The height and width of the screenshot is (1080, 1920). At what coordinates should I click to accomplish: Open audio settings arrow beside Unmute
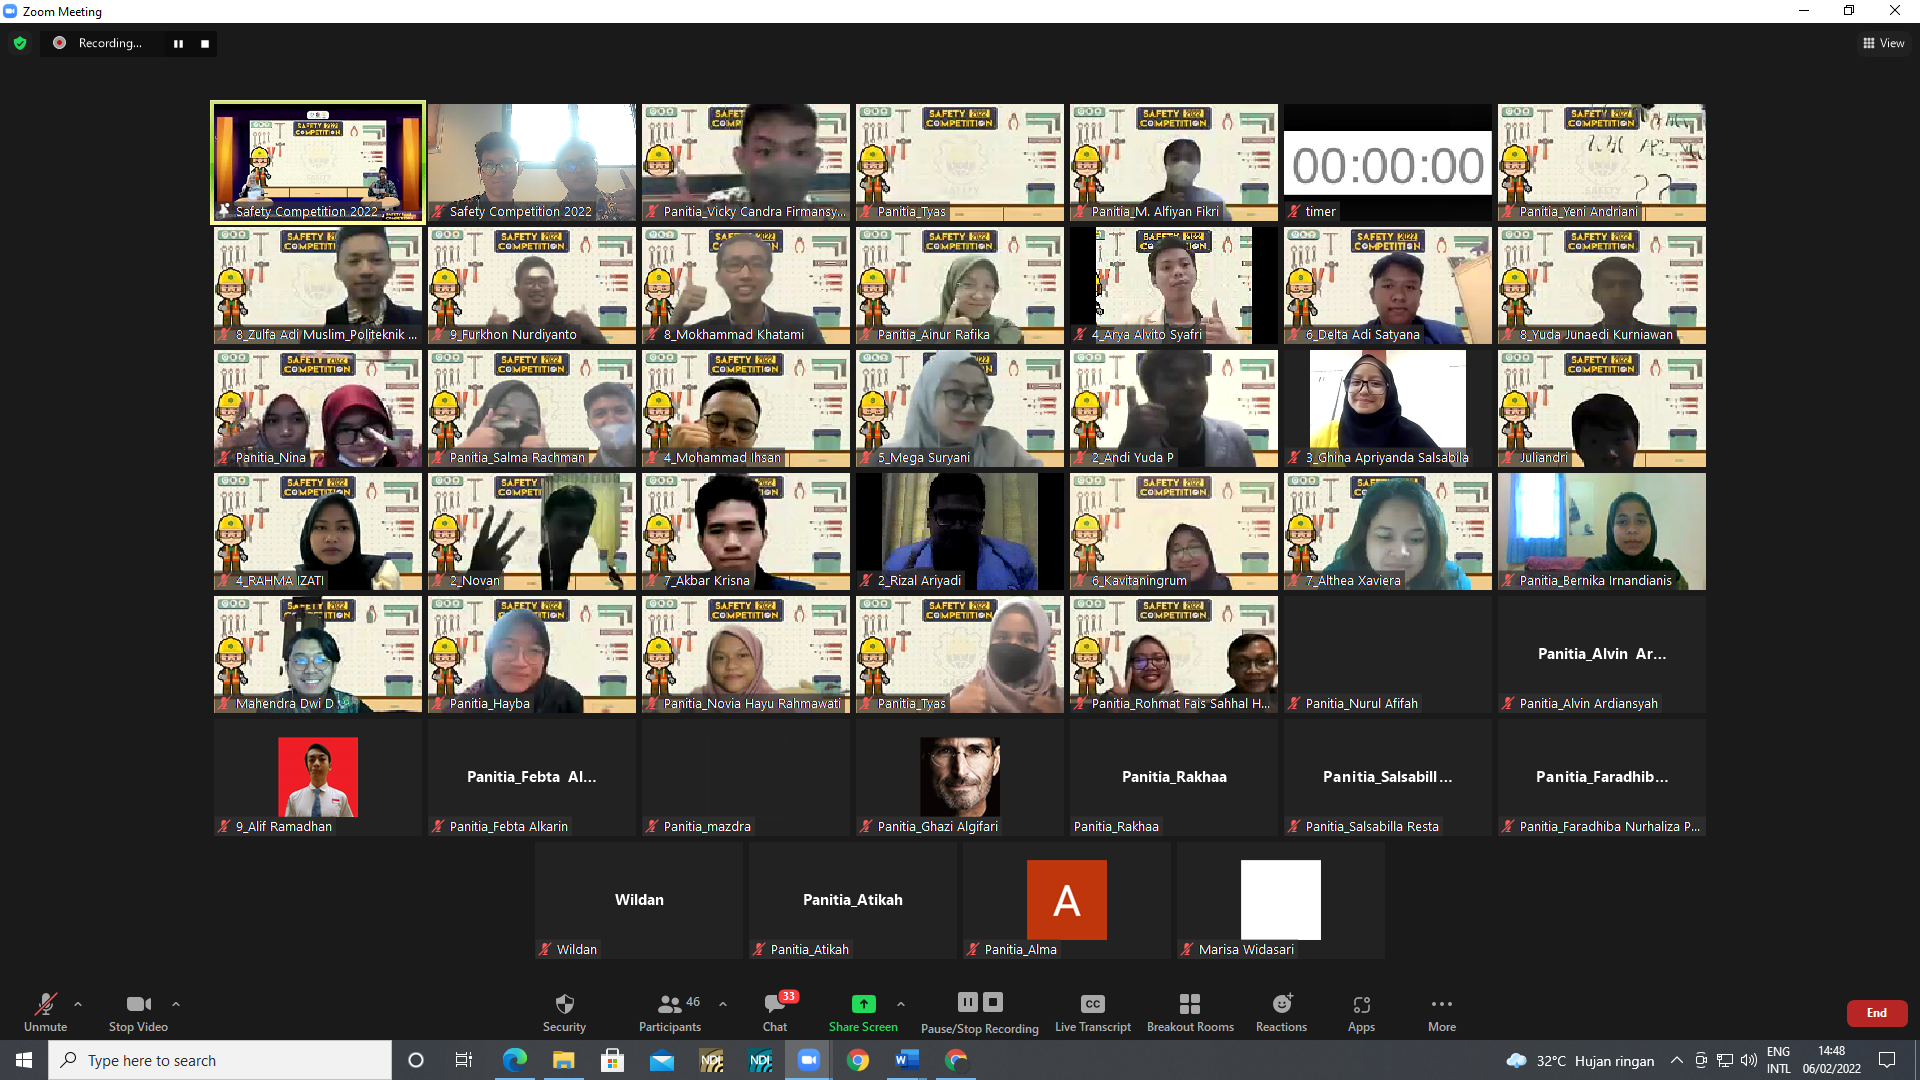pos(78,1004)
